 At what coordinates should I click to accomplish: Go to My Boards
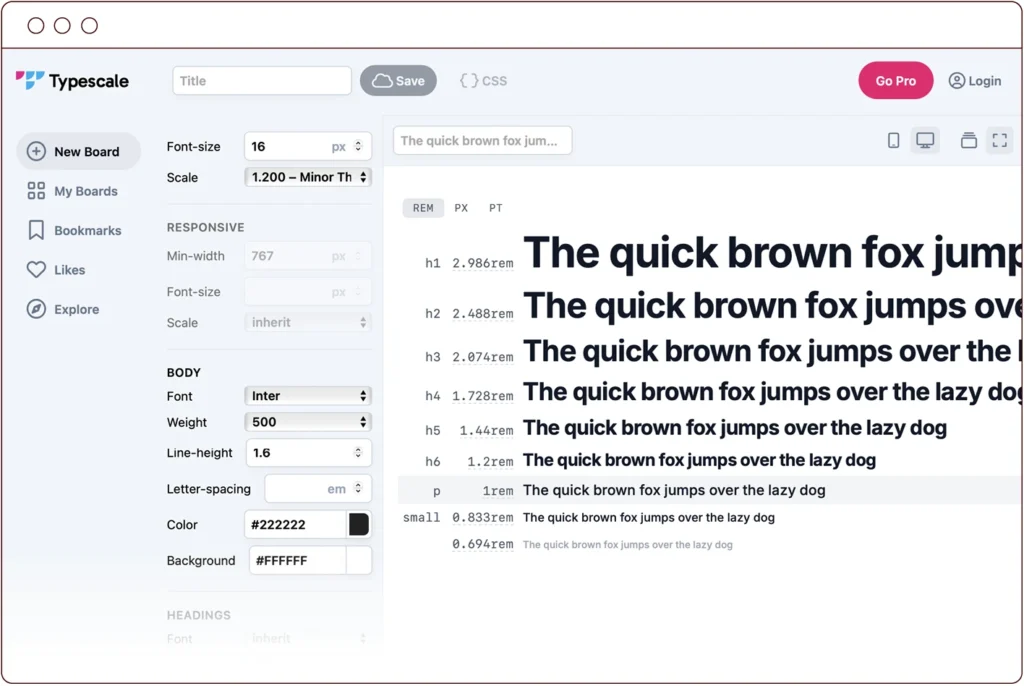(x=86, y=191)
